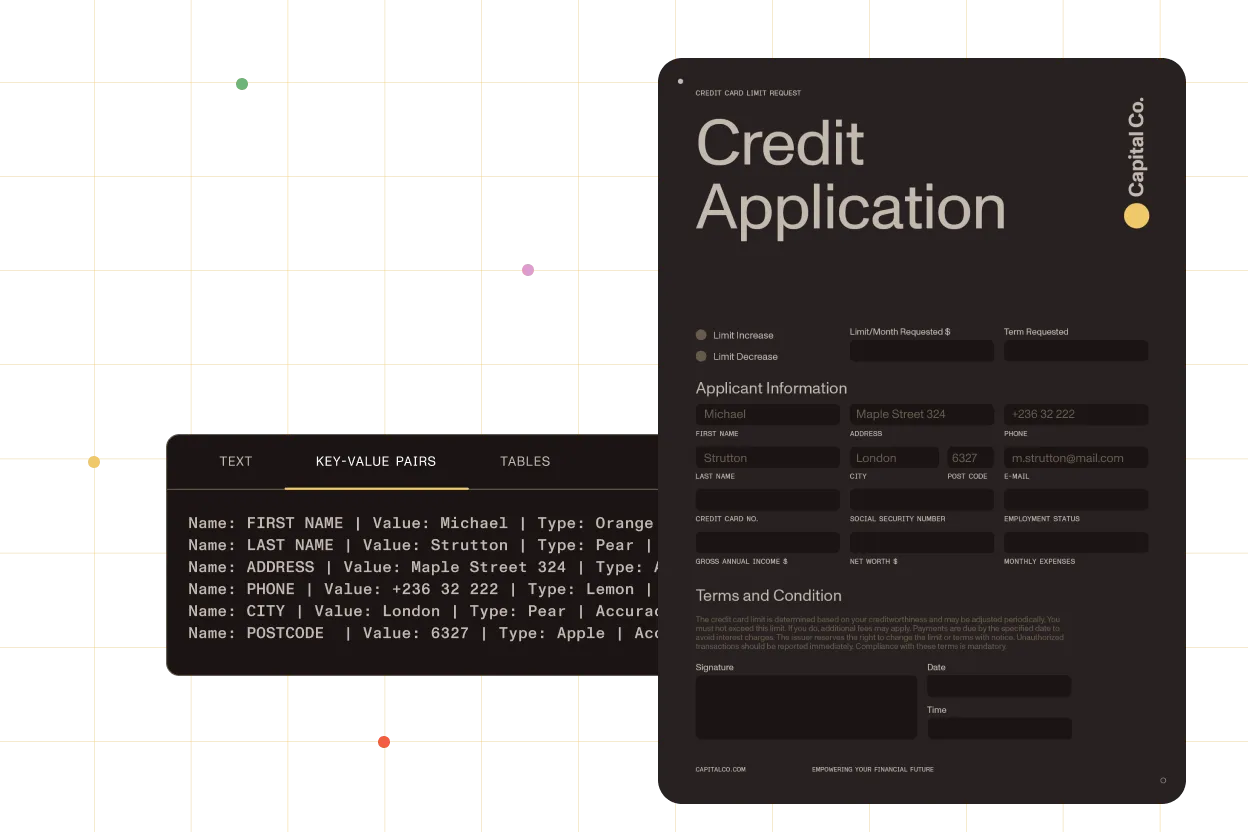Screen dimensions: 1248x832
Task: Click the E-mail field with m.strutton@mail.com
Action: point(1075,458)
